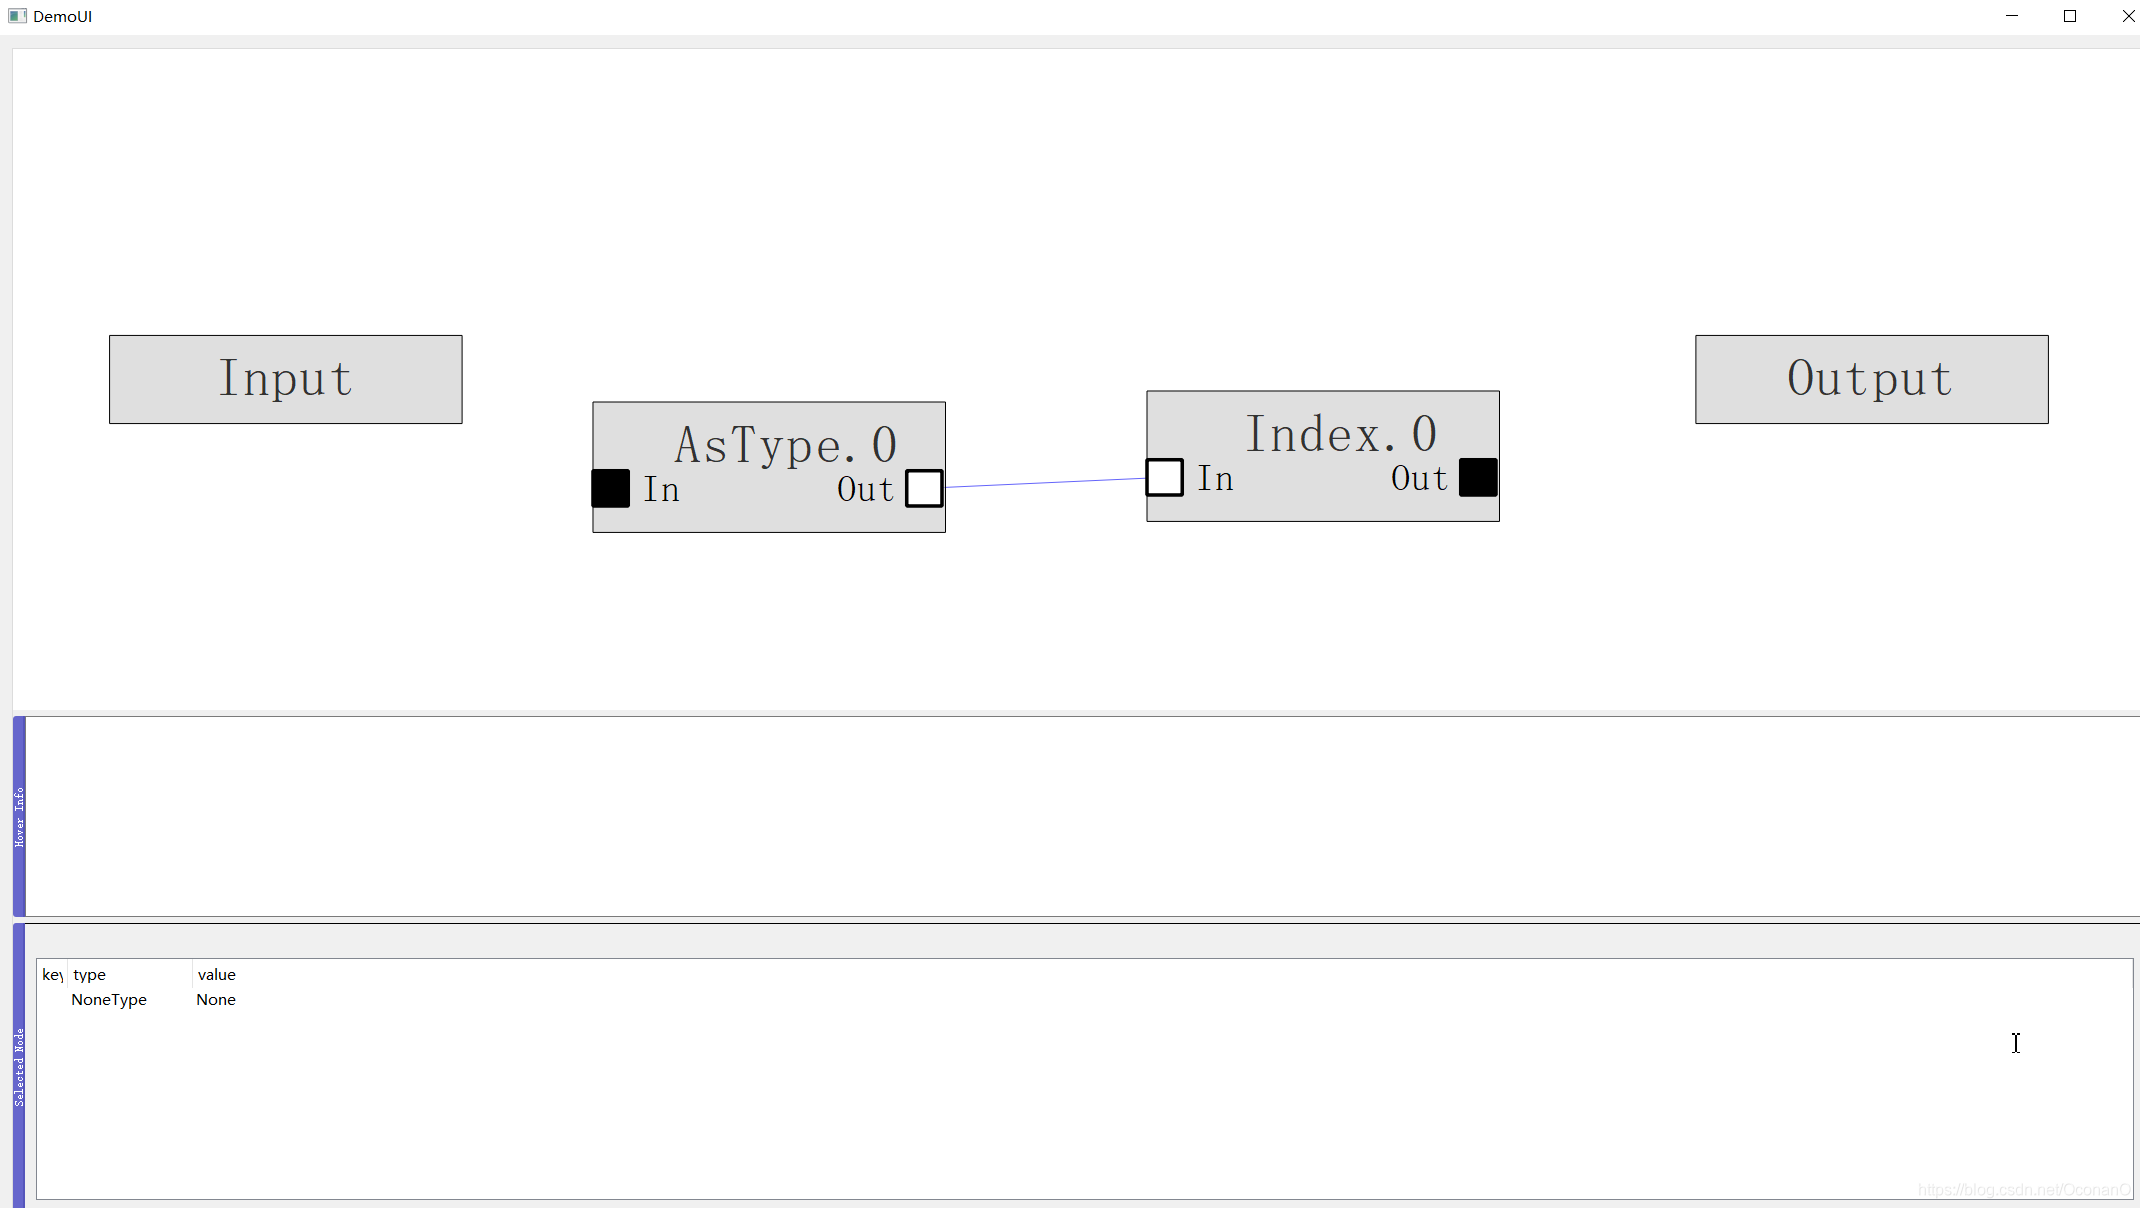Toggle selection of the NoneType table row
2140x1208 pixels.
tap(108, 999)
